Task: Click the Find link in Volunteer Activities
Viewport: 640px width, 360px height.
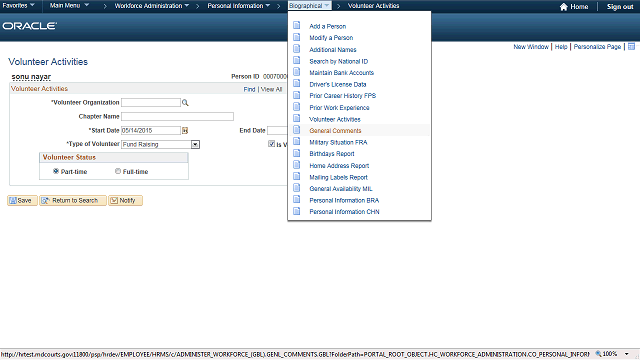Action: pos(249,89)
